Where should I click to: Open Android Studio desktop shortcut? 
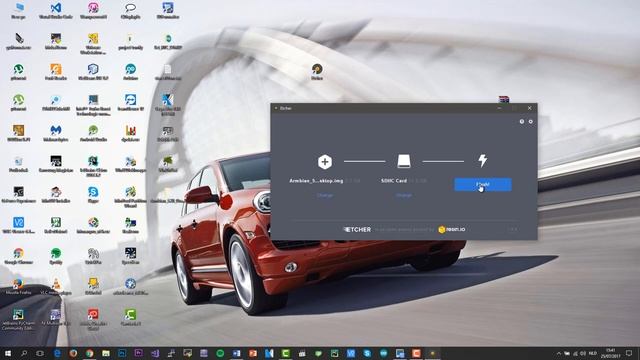pyautogui.click(x=93, y=133)
